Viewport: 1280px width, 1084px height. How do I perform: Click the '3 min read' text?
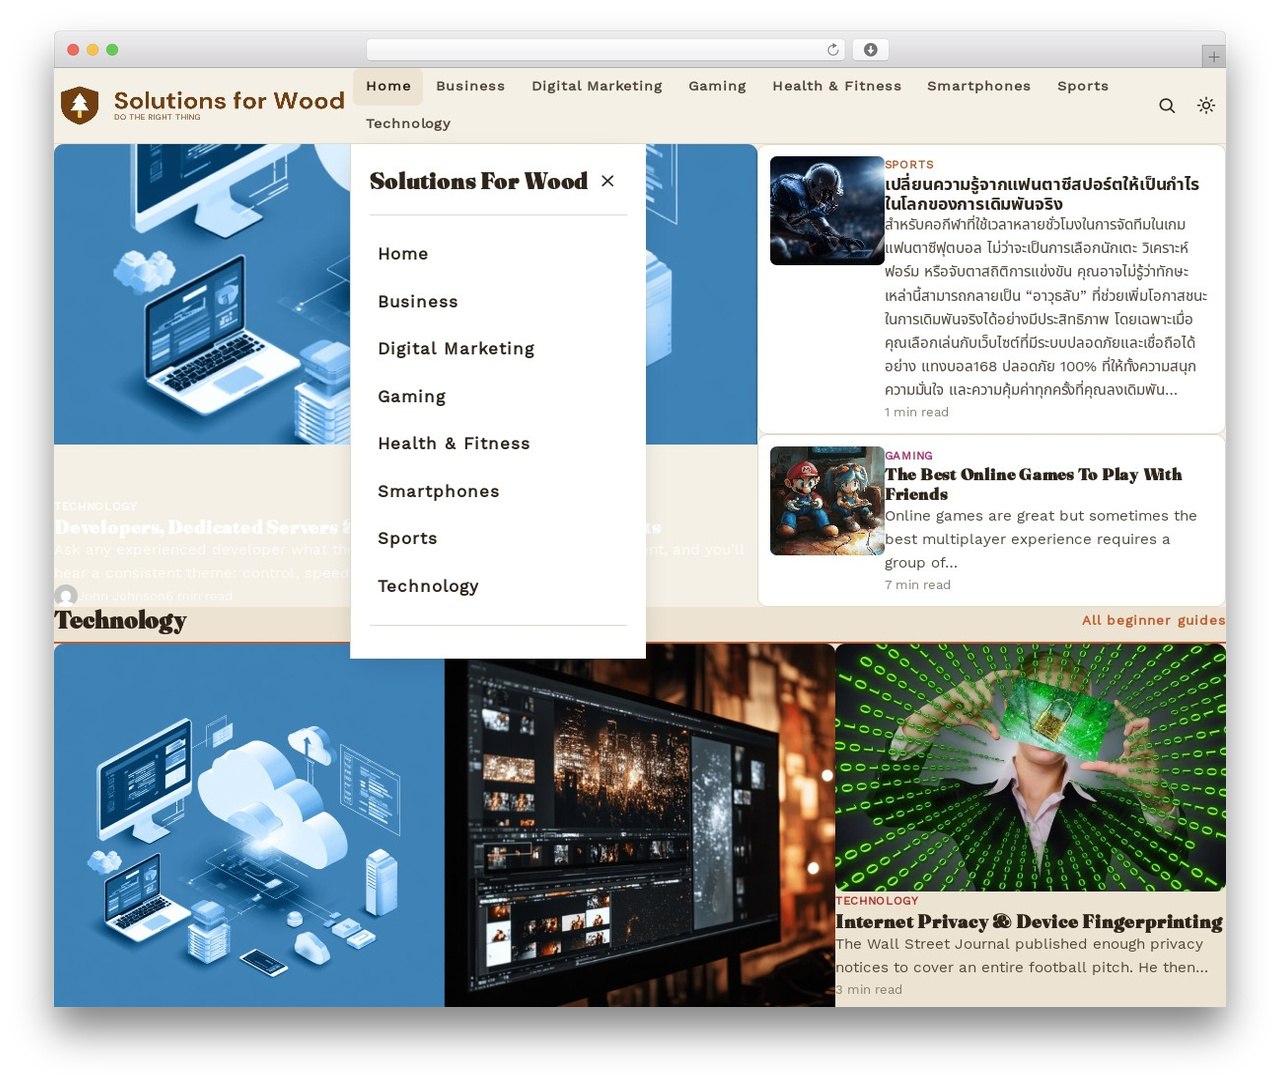(869, 990)
